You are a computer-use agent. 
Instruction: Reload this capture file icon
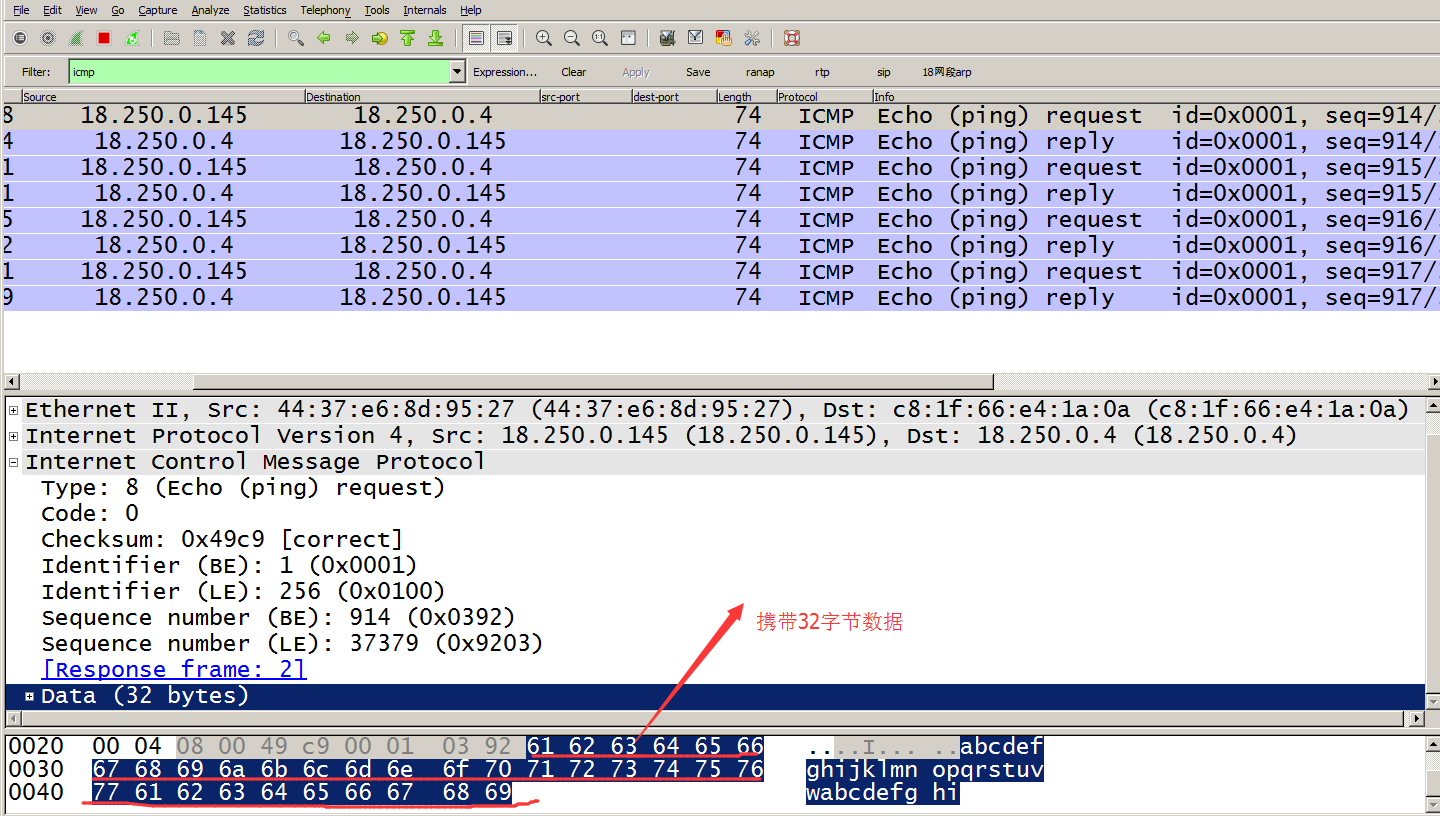point(256,38)
